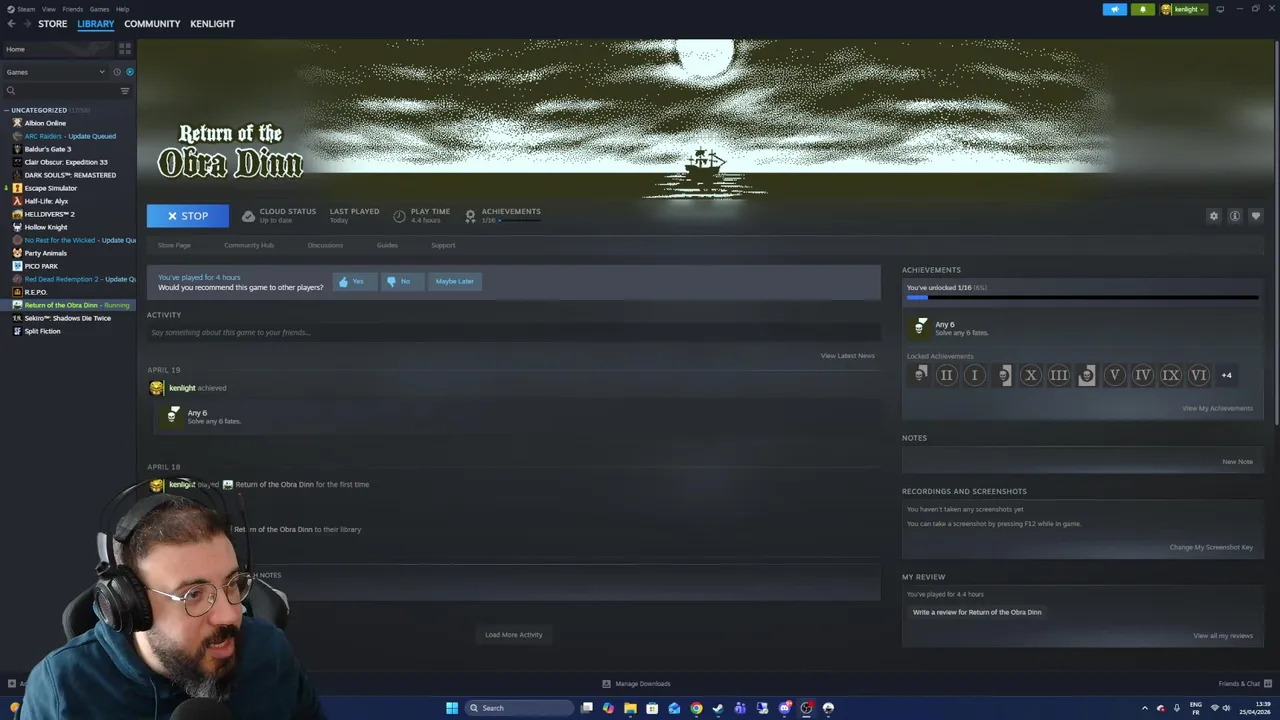Create a New Note
This screenshot has height=720, width=1280.
tap(1237, 462)
